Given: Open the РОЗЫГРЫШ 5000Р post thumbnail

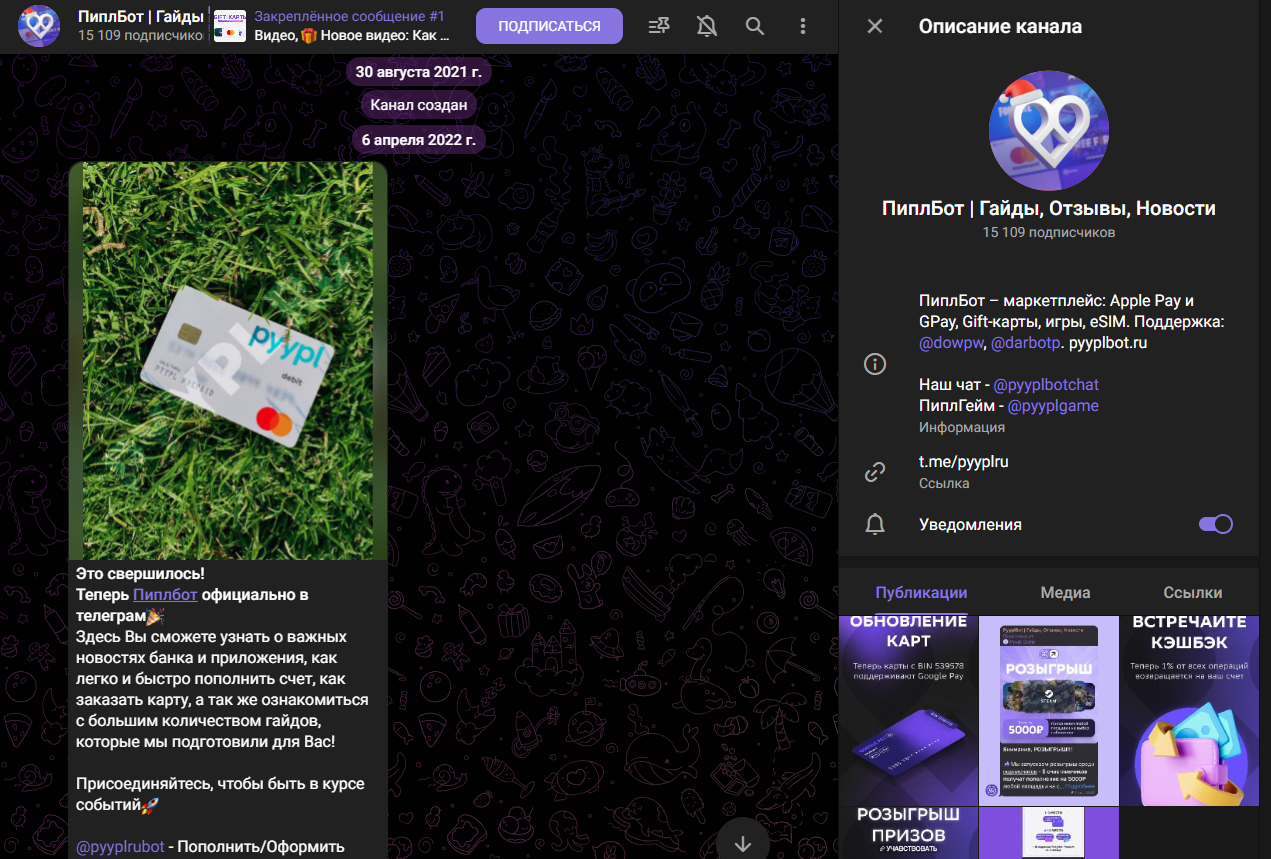Looking at the screenshot, I should [1048, 710].
